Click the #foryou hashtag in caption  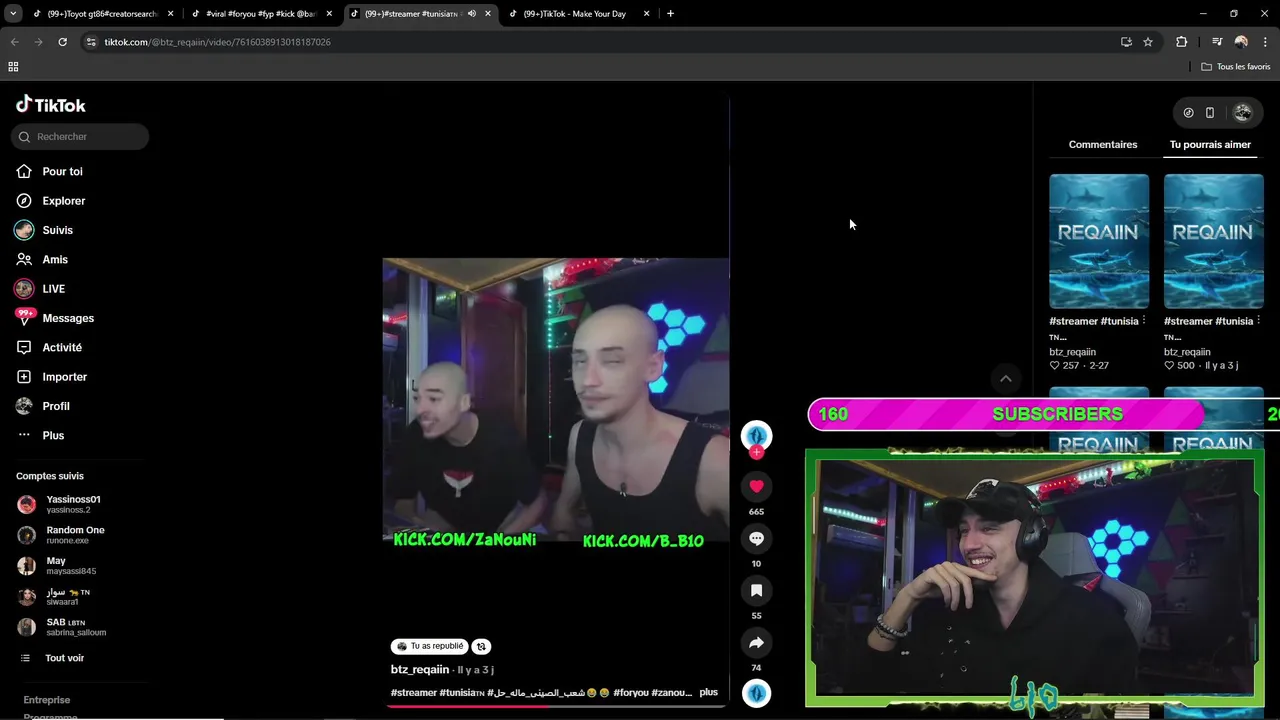(630, 692)
